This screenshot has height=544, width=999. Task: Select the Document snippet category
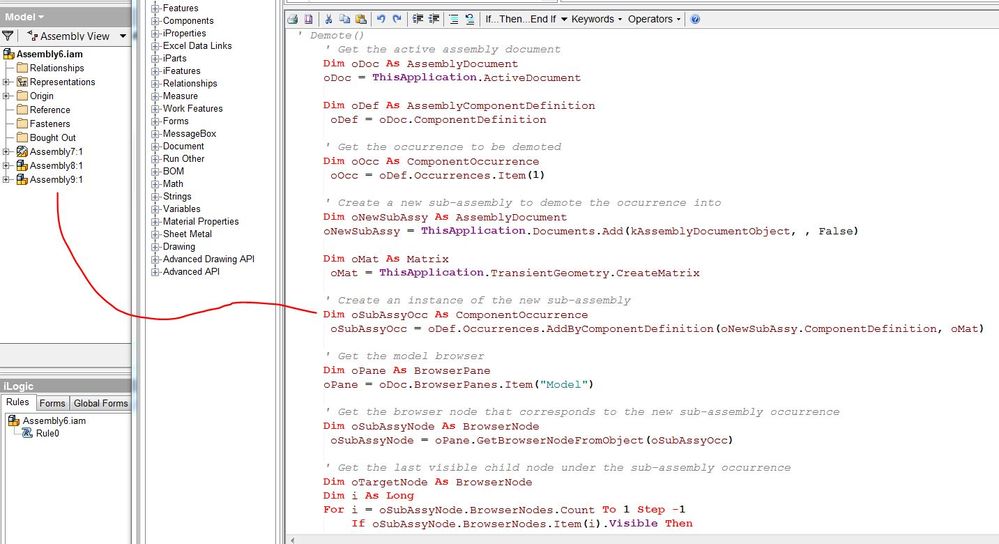point(183,146)
